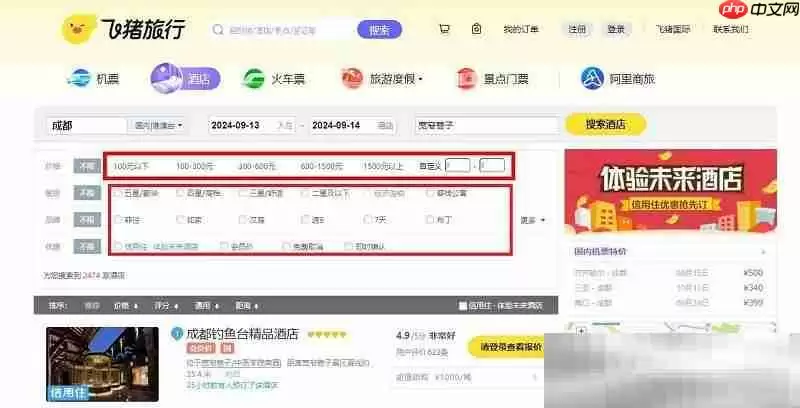Image resolution: width=800 pixels, height=408 pixels.
Task: Open the shopping cart icon
Action: pos(444,29)
